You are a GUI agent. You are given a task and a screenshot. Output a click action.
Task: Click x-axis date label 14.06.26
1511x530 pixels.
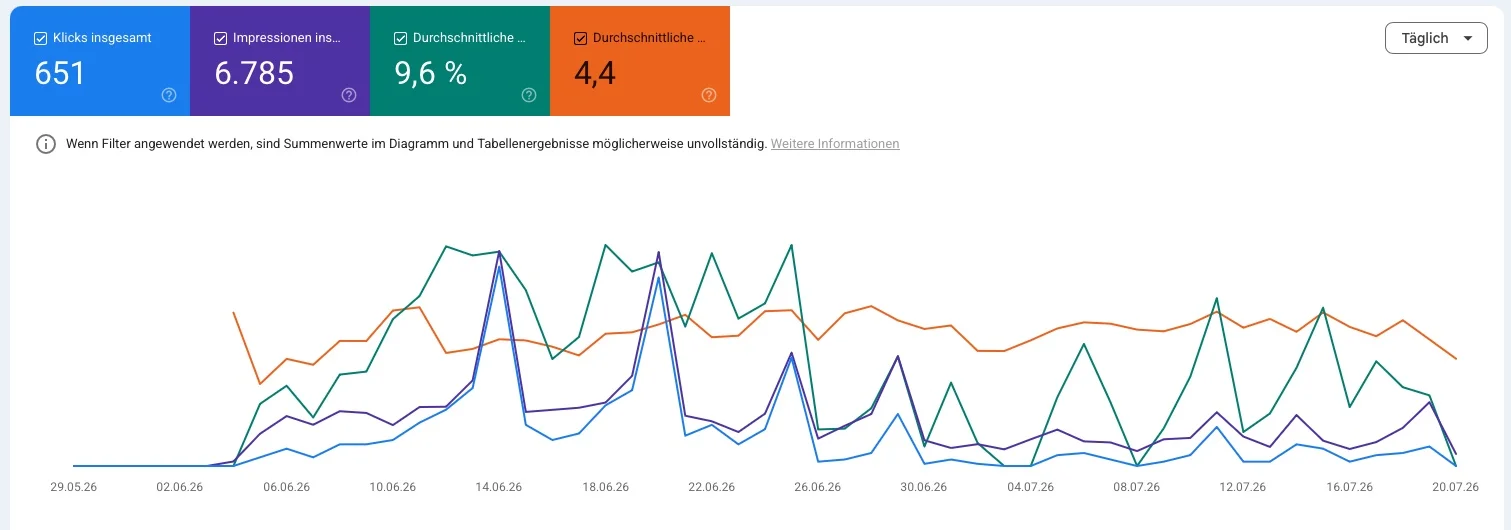[x=499, y=487]
